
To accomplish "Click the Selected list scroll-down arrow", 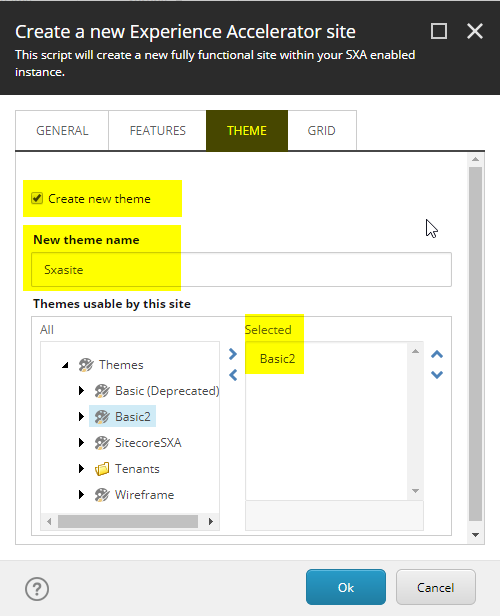I will coord(415,491).
